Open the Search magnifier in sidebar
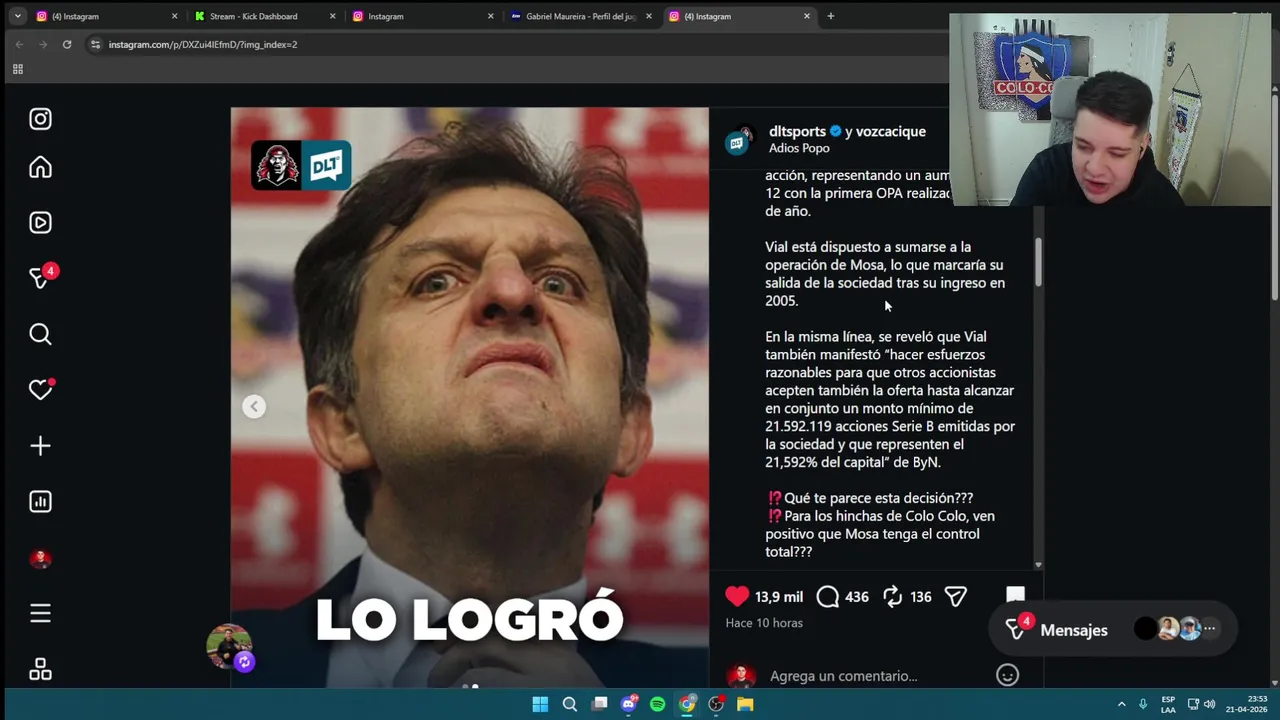Screen dimensions: 1280x720 [x=40, y=334]
